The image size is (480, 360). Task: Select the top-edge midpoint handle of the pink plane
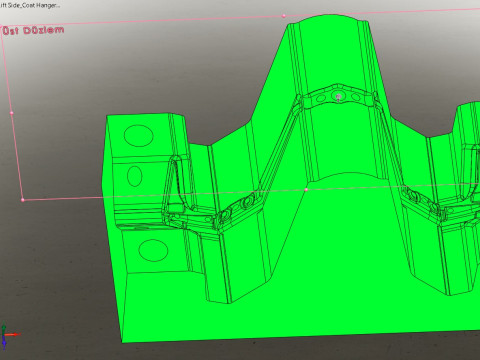pyautogui.click(x=284, y=16)
